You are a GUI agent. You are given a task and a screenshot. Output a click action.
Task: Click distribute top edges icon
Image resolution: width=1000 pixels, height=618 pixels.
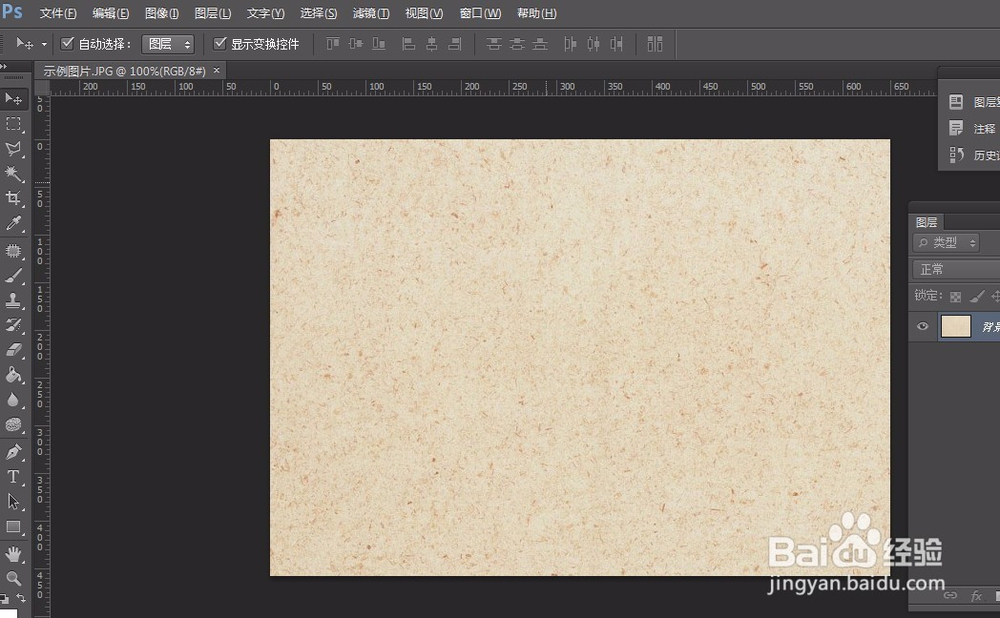click(x=494, y=43)
